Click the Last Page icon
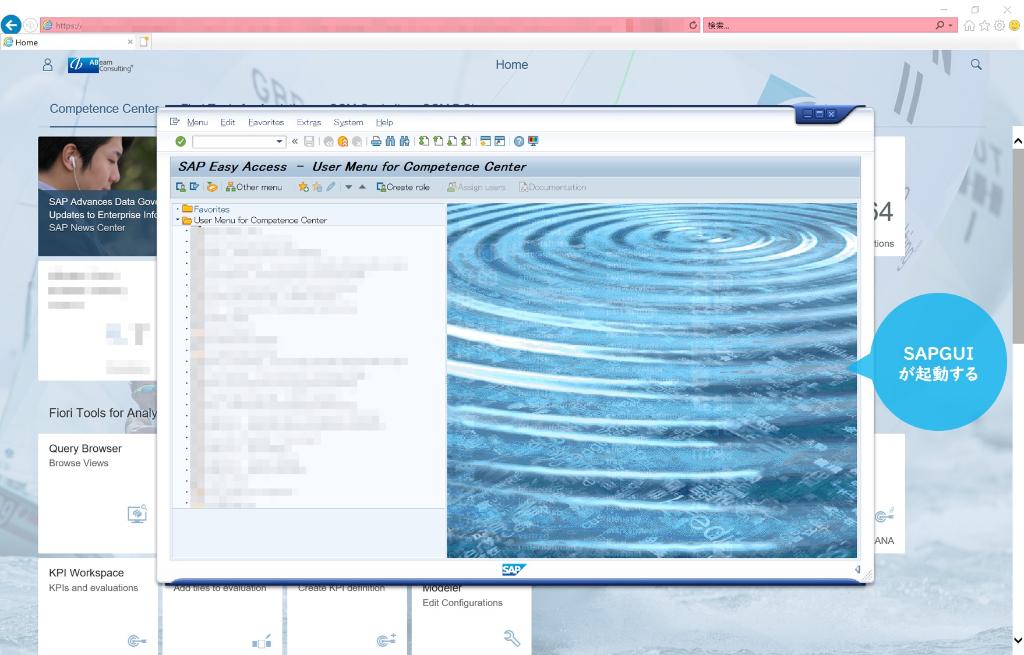The width and height of the screenshot is (1024, 655). pyautogui.click(x=466, y=141)
